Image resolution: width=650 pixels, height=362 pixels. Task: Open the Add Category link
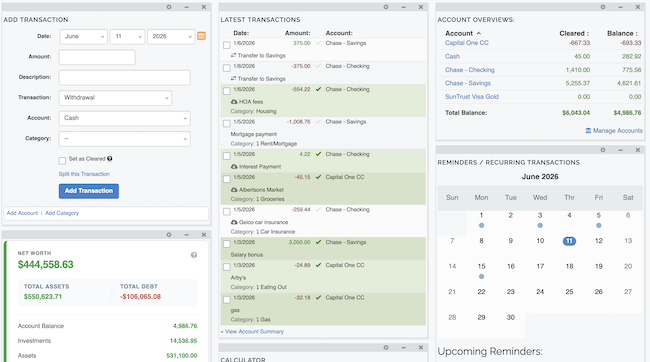click(62, 213)
